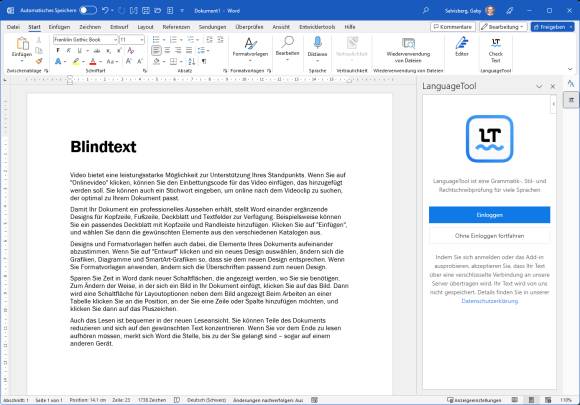Click the text effects blue A icon
Viewport: 580px width, 405px height.
[x=58, y=61]
